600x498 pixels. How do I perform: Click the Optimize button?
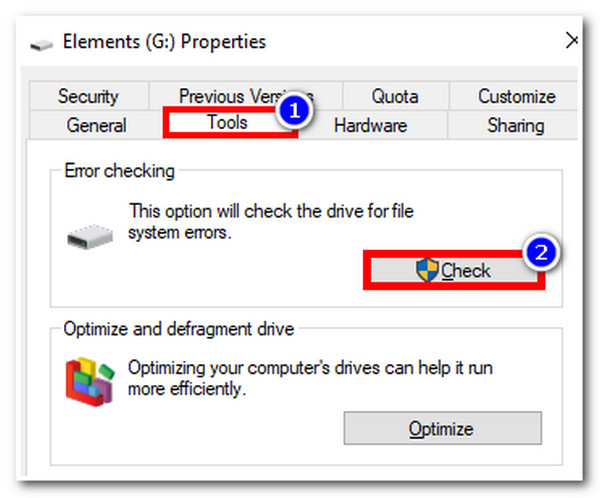(x=443, y=428)
